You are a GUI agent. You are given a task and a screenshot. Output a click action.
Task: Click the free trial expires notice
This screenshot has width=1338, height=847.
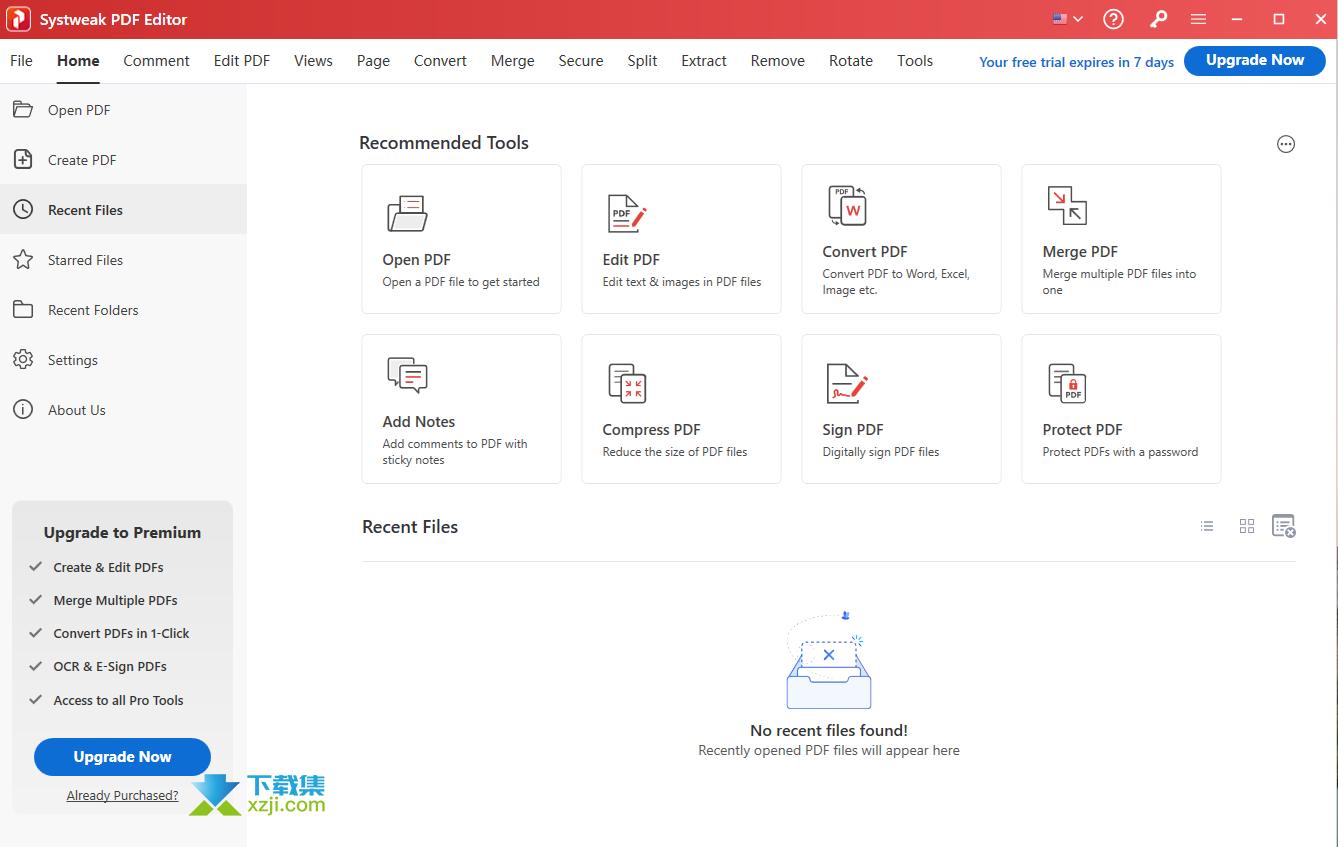pos(1076,62)
